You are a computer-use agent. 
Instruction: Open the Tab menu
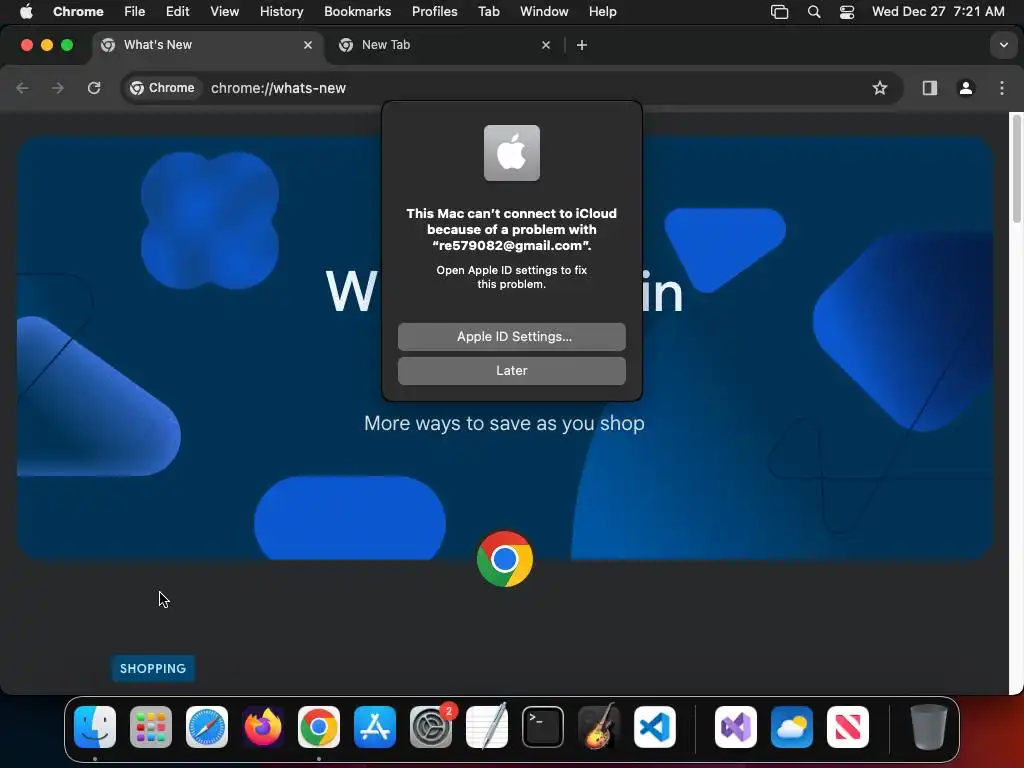[488, 12]
